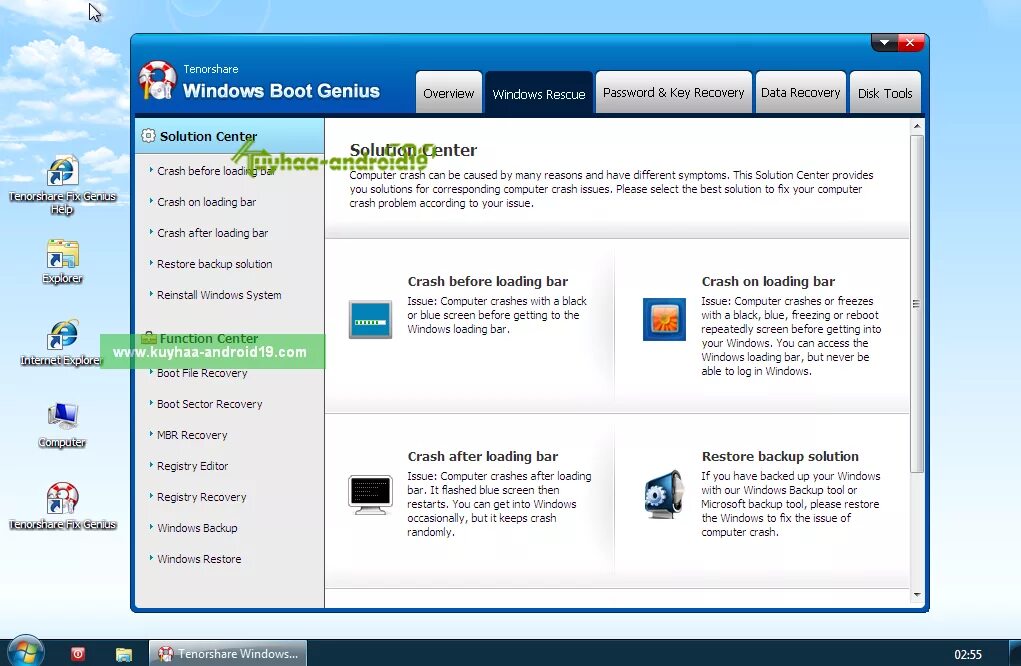Click the Crash before loading bar card heading
Screen dimensions: 1021x666
coord(488,281)
